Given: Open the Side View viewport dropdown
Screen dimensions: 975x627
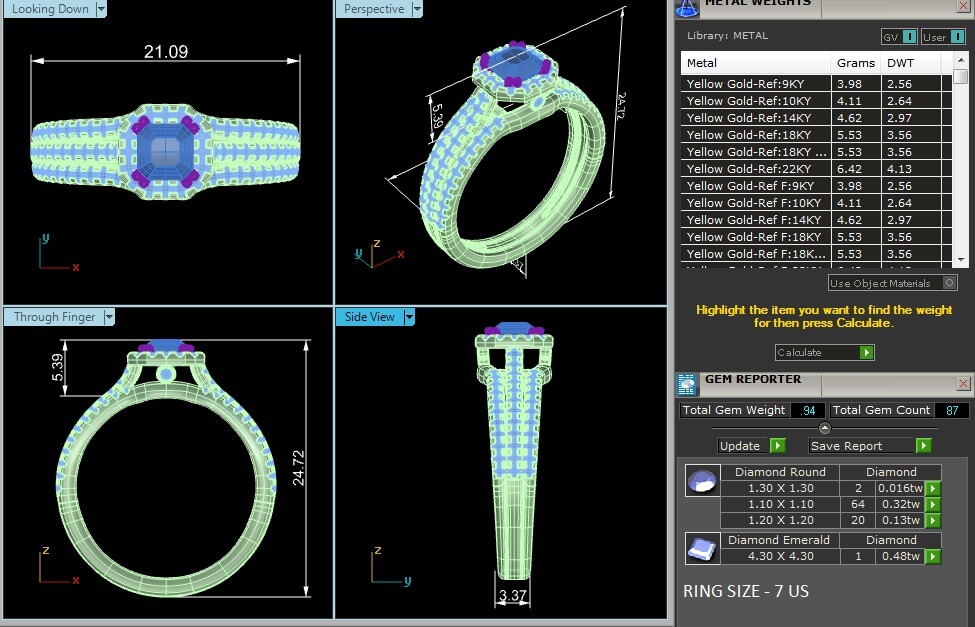Looking at the screenshot, I should (x=408, y=317).
